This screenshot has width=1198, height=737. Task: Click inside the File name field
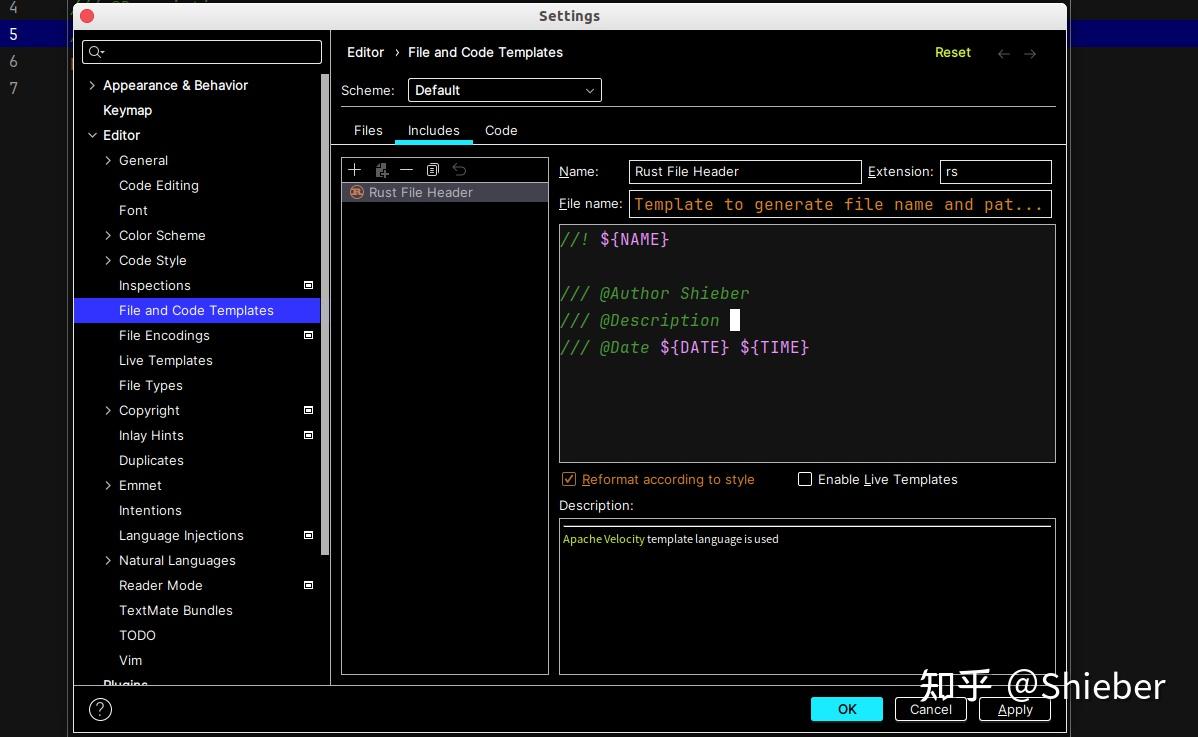840,204
